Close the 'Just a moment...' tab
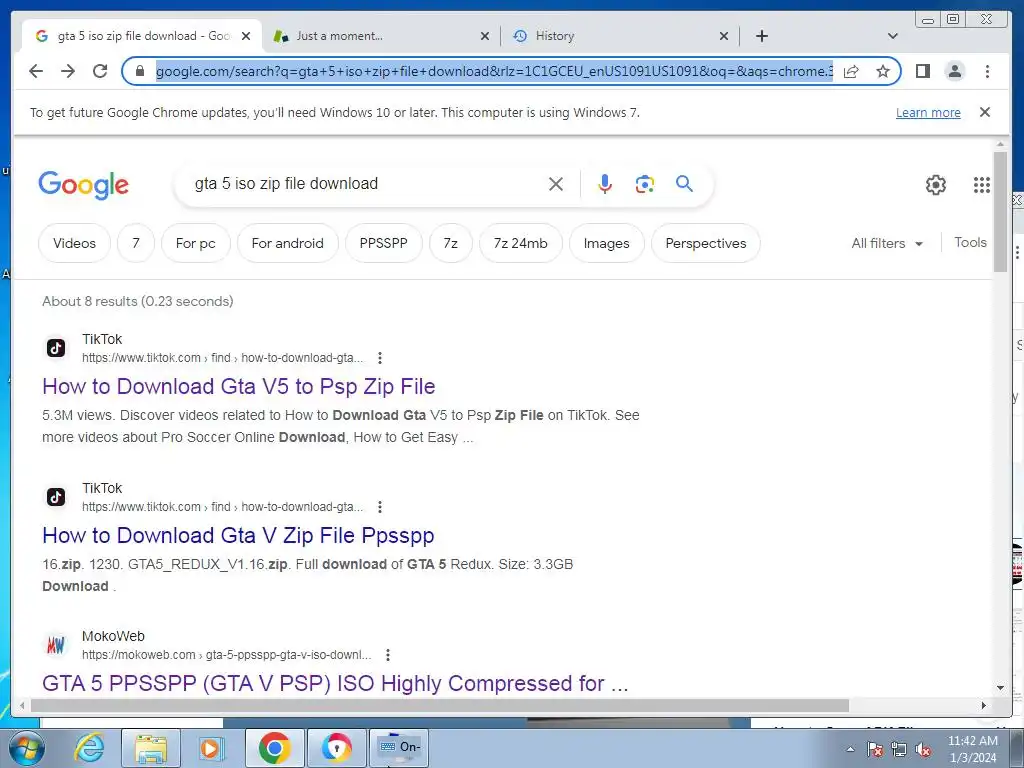The height and width of the screenshot is (768, 1024). click(485, 36)
